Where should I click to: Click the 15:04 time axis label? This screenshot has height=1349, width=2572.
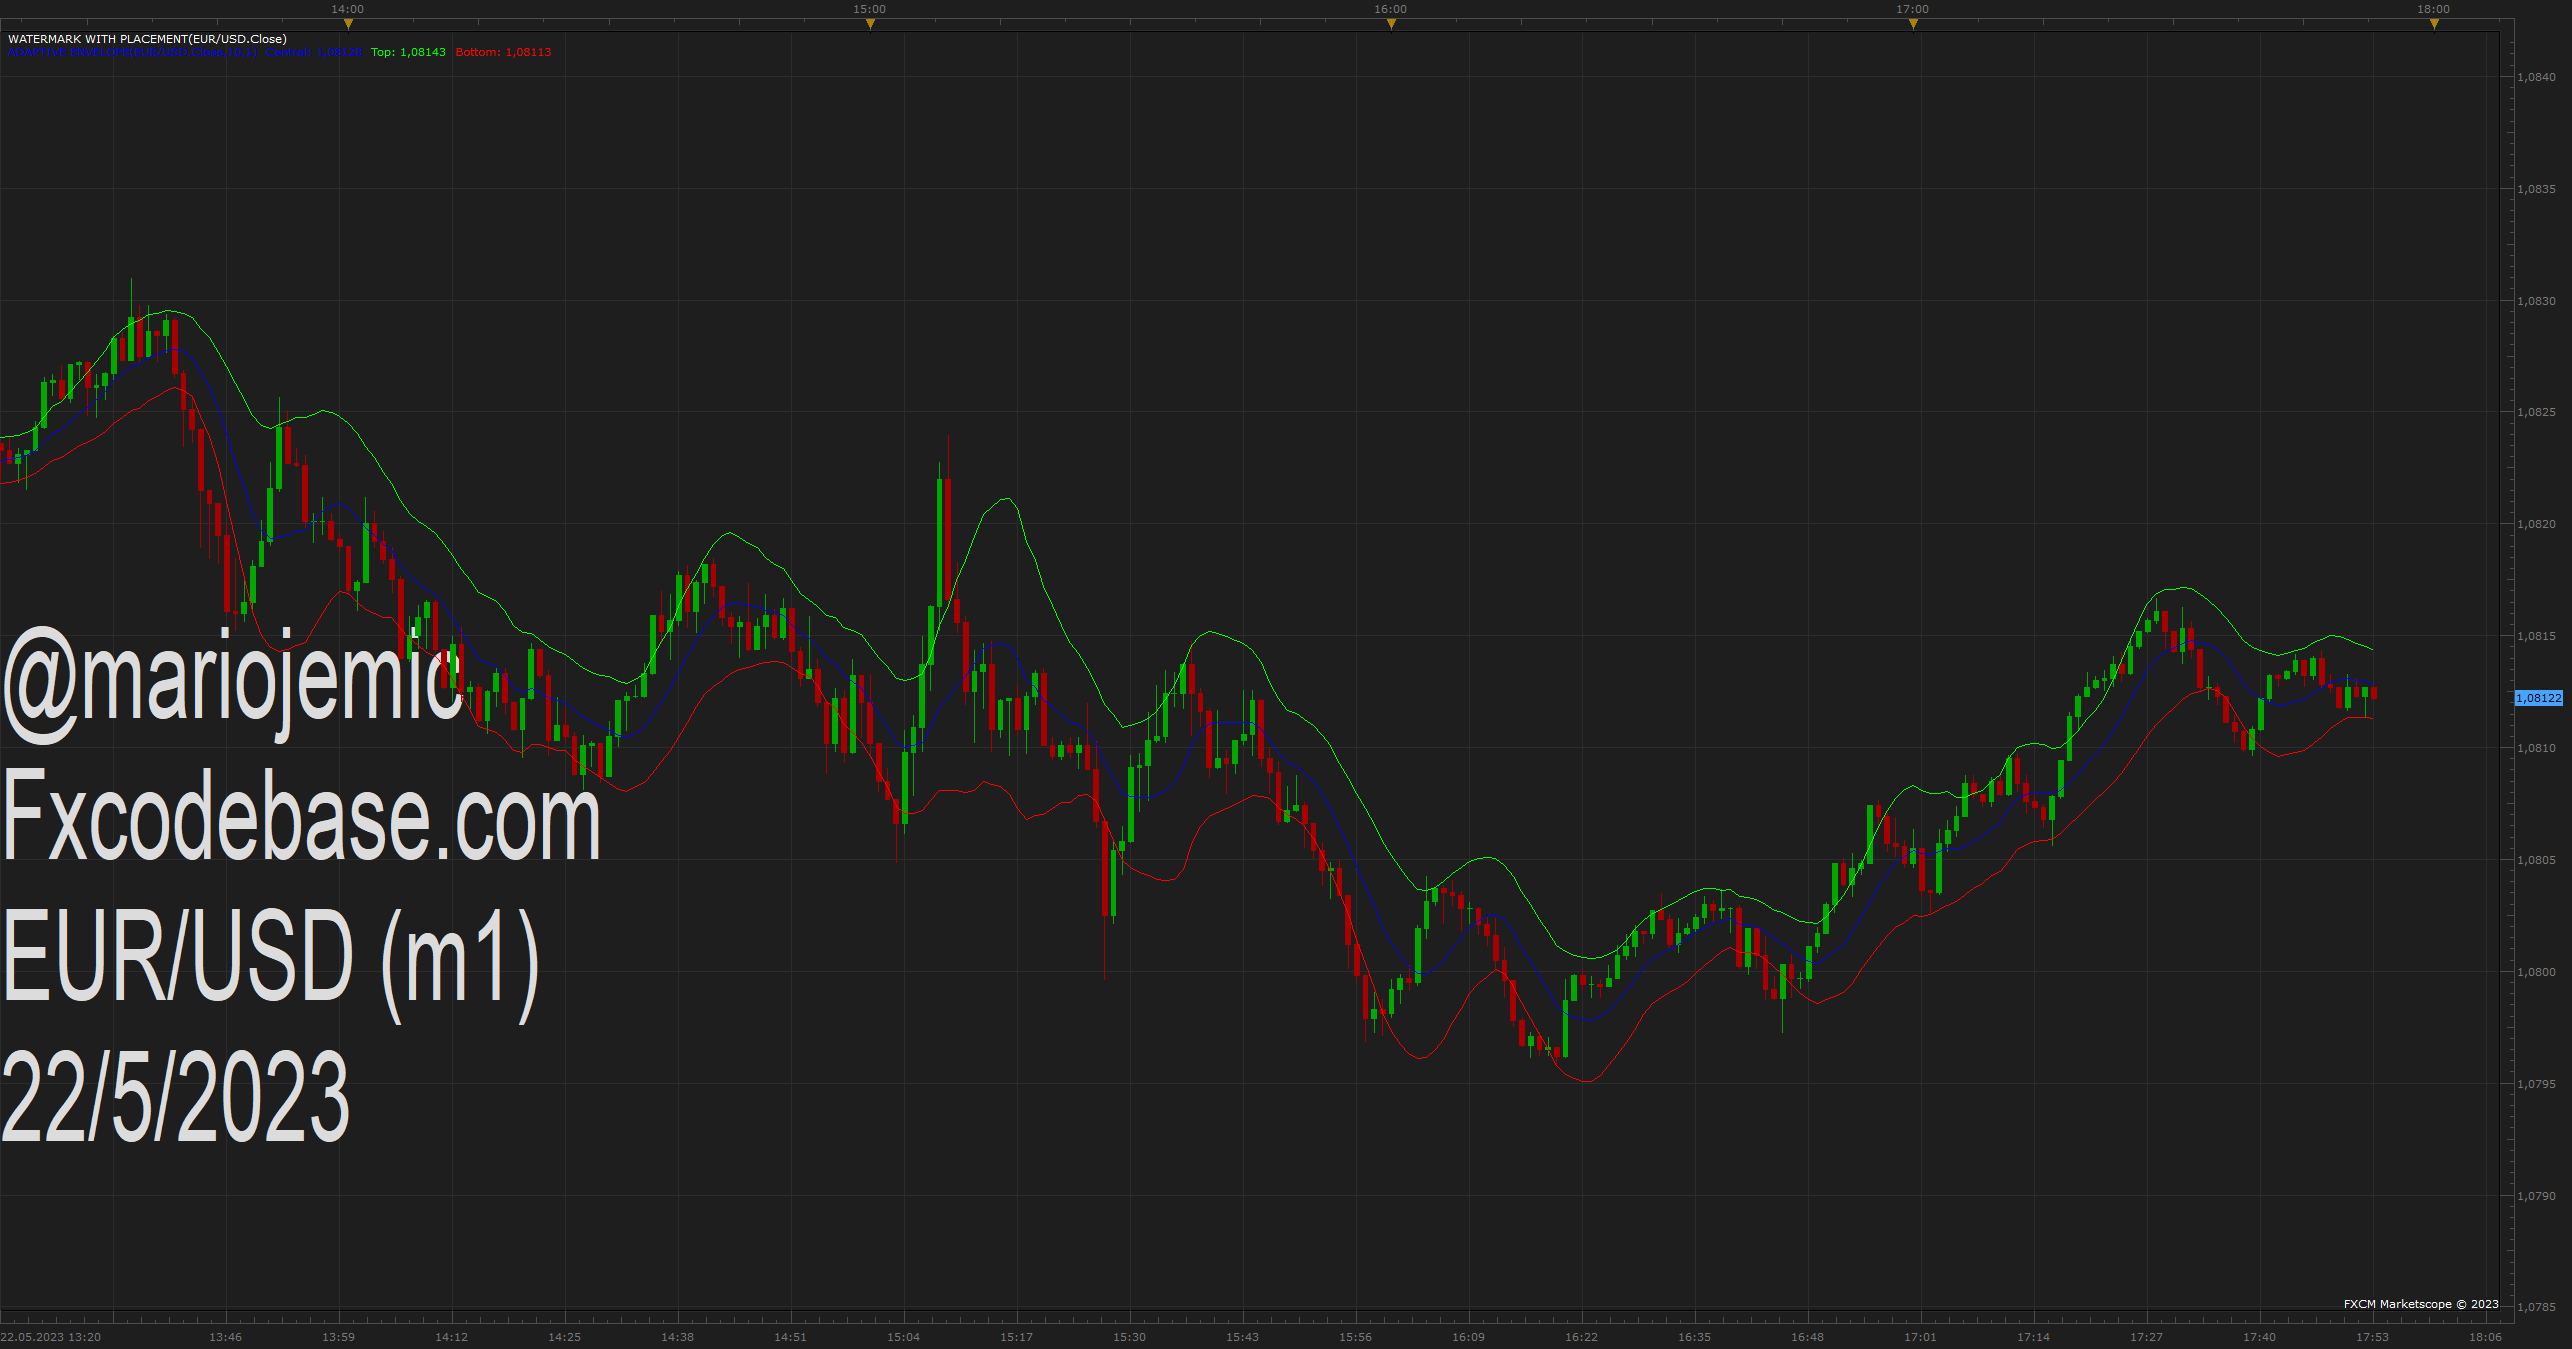(904, 1337)
